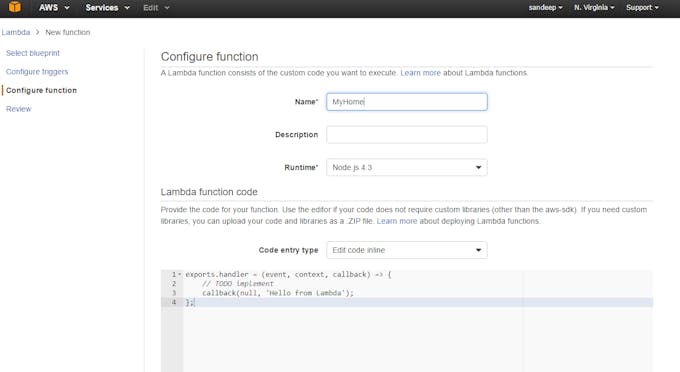The height and width of the screenshot is (372, 680).
Task: Click the orange AWS cube logo
Action: 15,7
